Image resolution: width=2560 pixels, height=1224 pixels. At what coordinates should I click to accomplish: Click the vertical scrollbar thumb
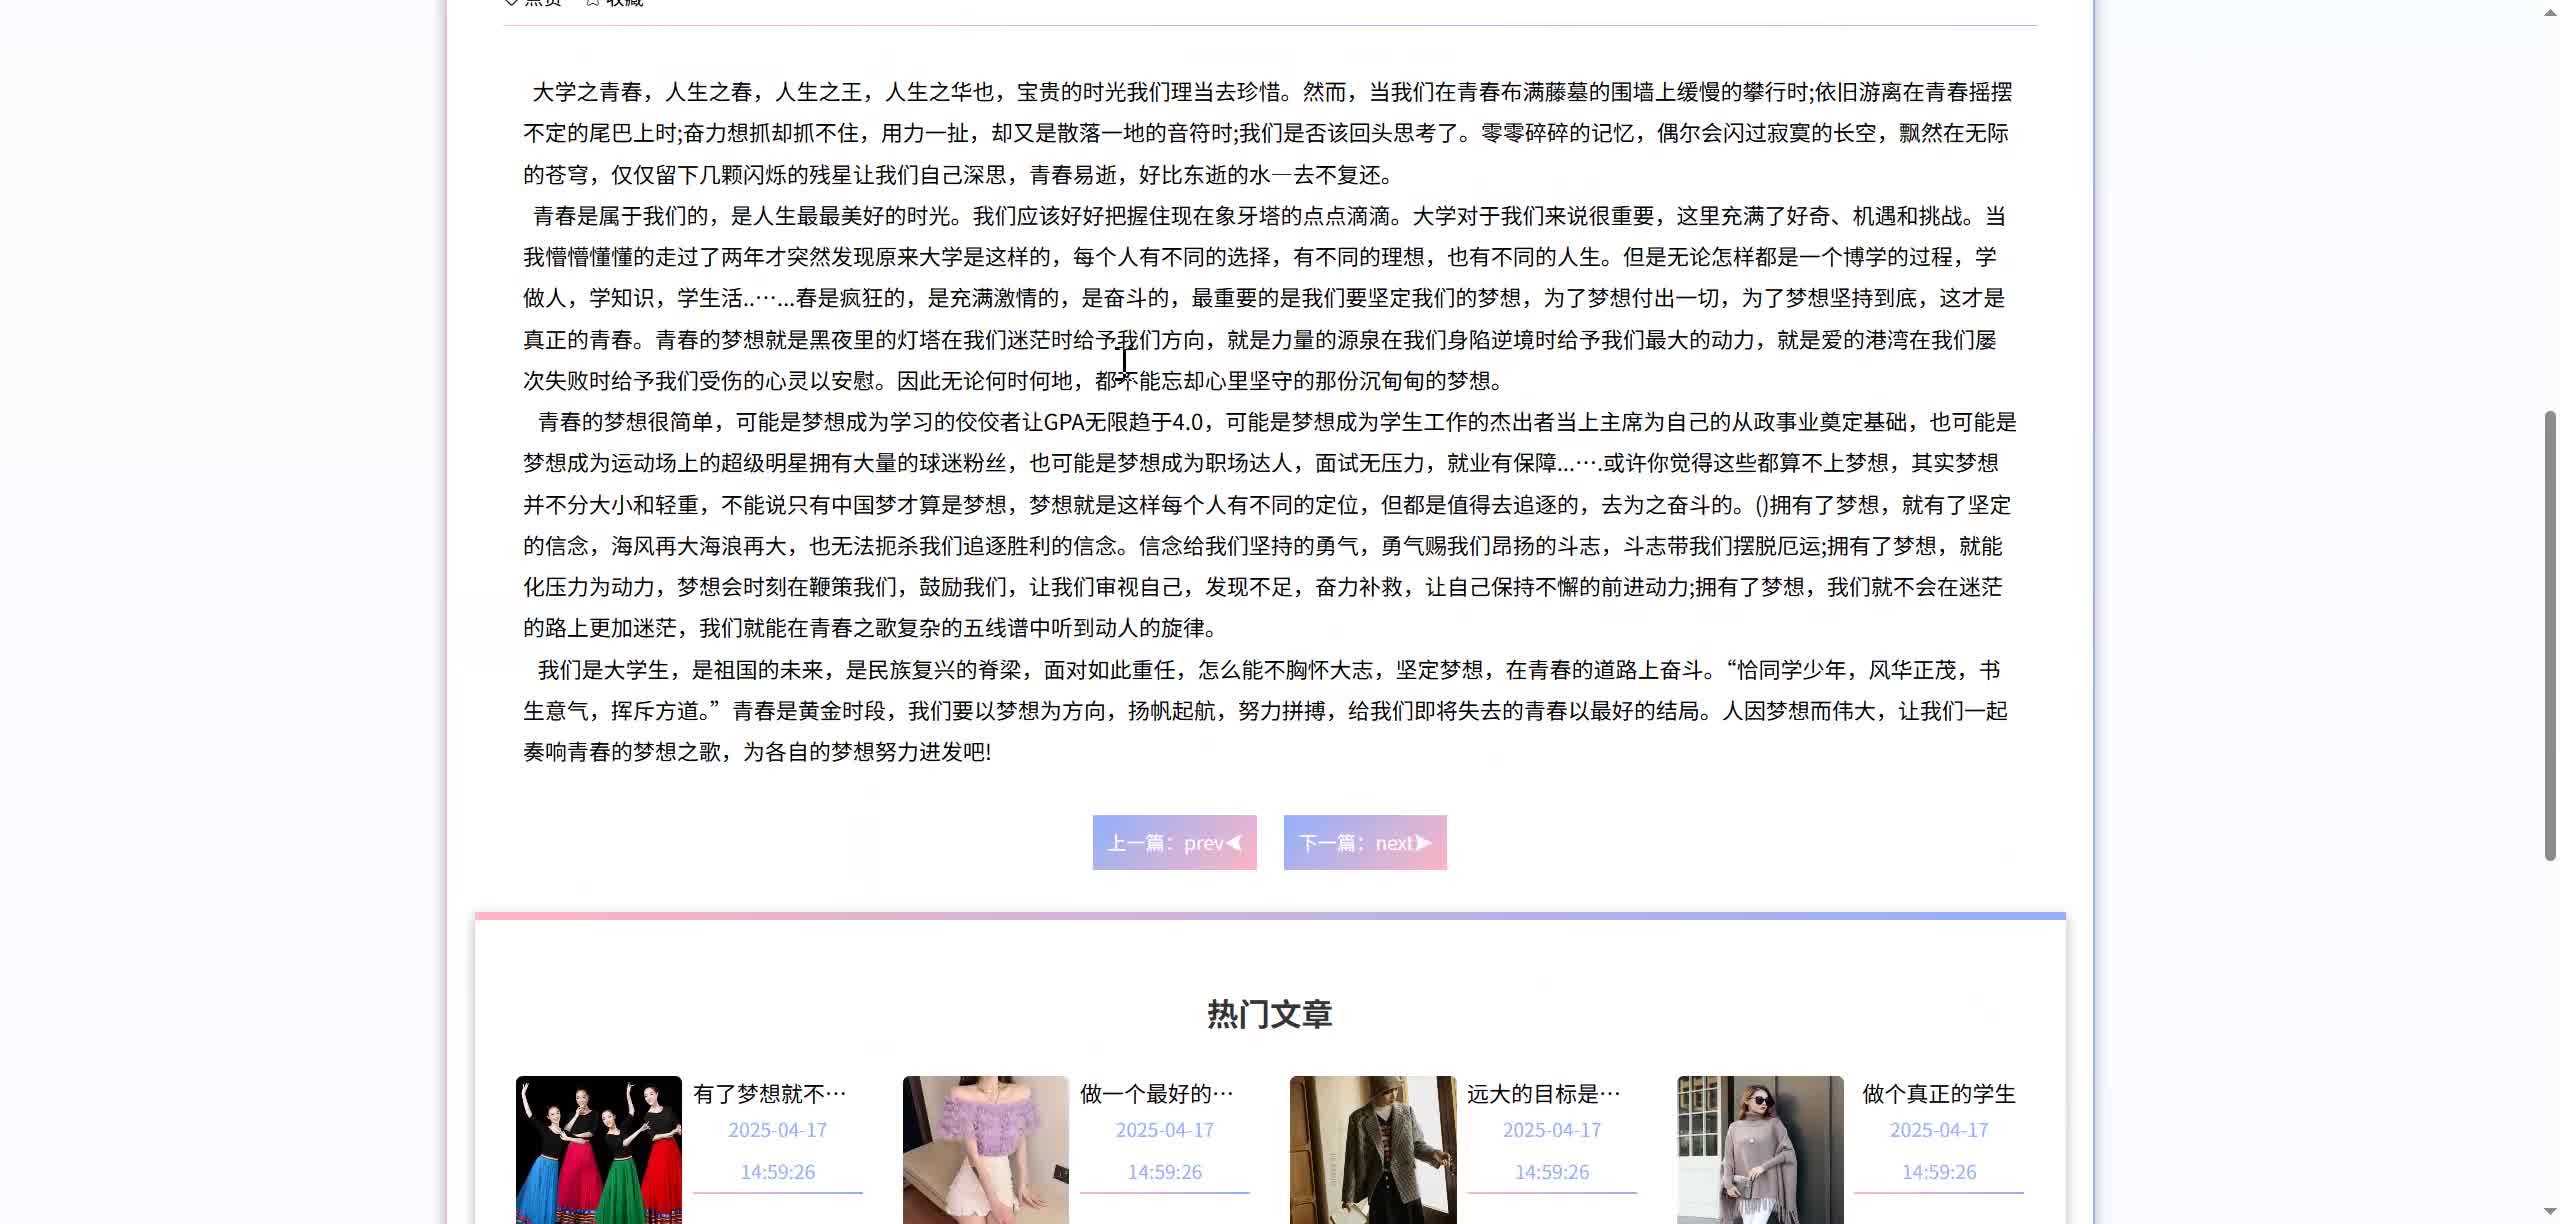point(2550,634)
